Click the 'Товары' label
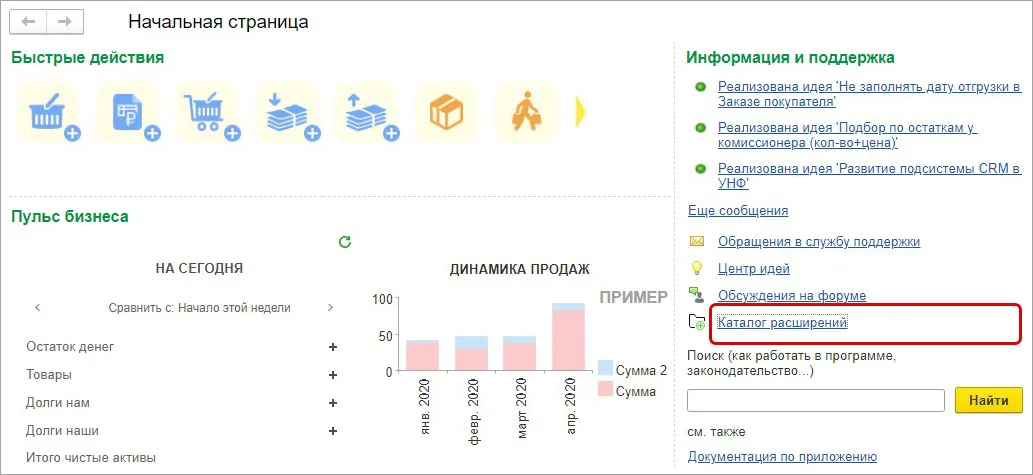1033x475 pixels. tap(49, 375)
